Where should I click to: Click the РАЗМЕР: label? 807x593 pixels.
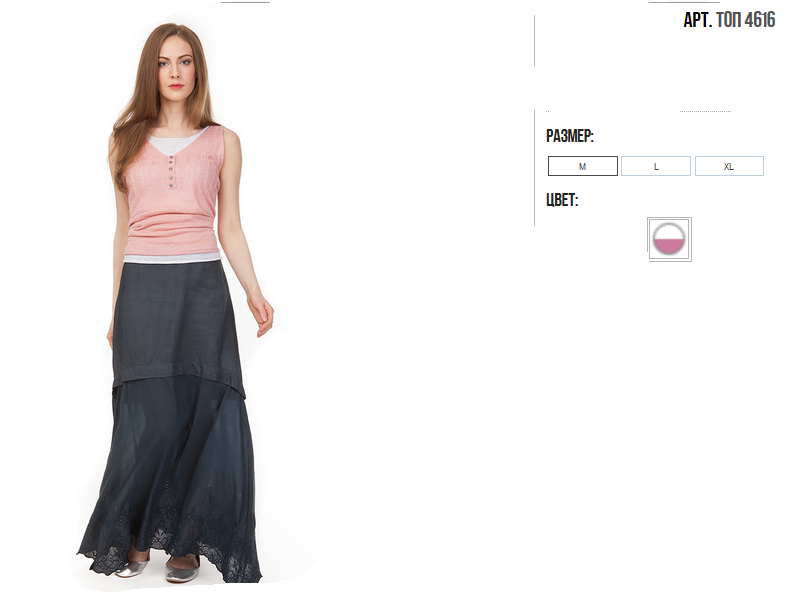[570, 136]
